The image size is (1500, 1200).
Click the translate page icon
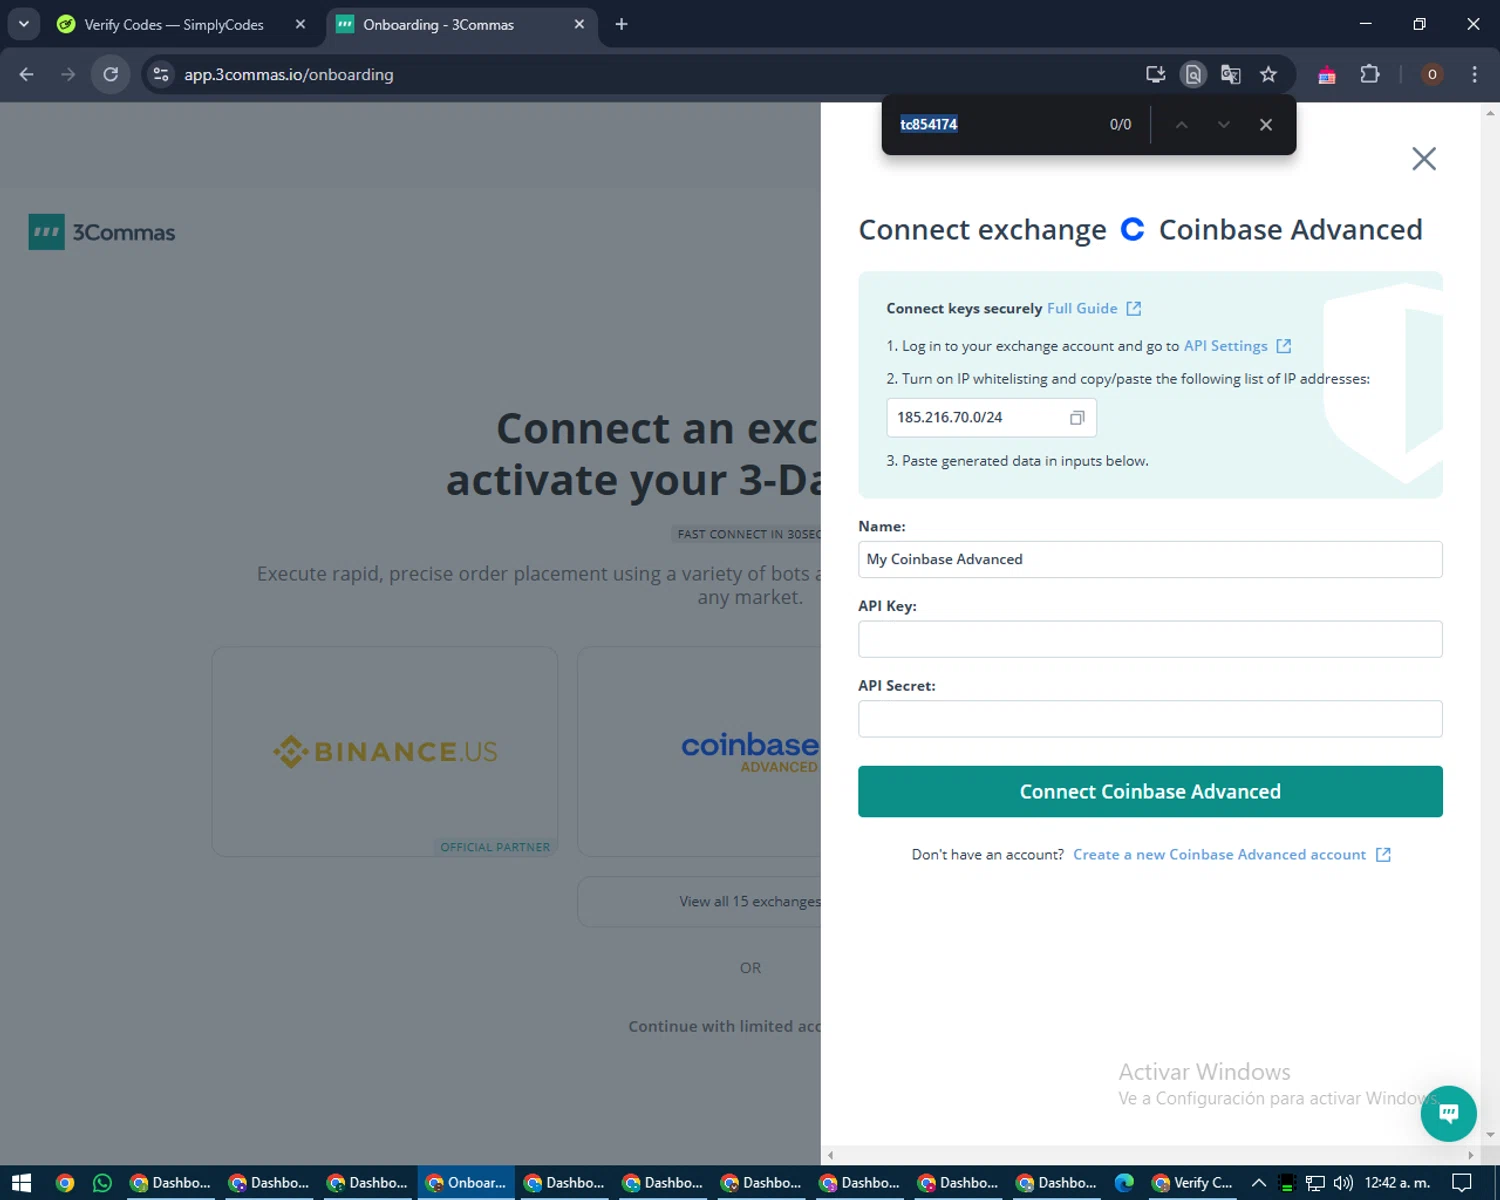click(x=1231, y=74)
